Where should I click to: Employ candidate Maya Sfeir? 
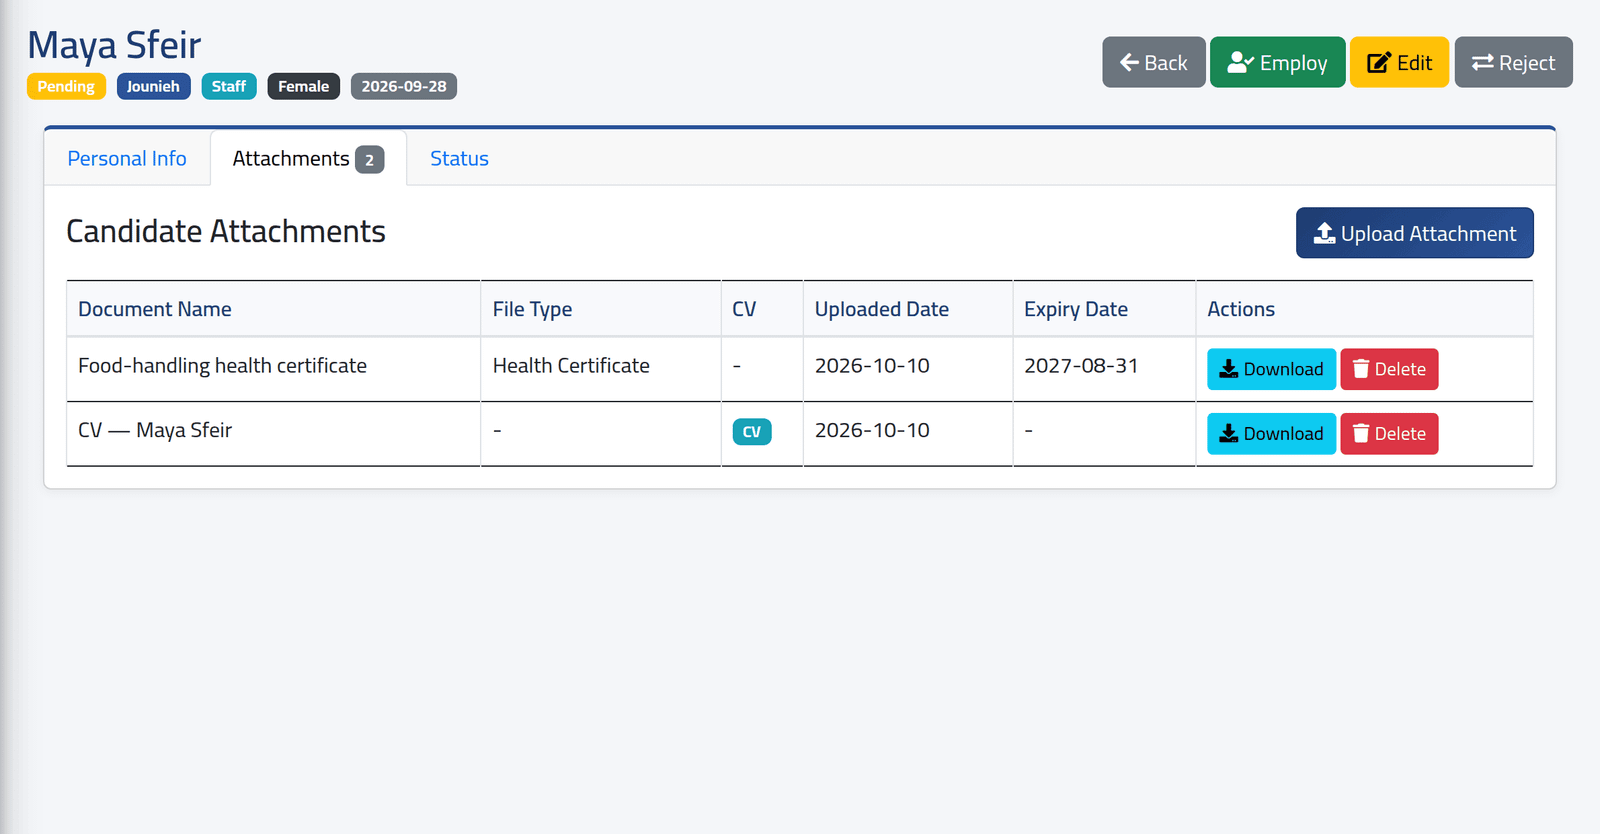(1278, 62)
